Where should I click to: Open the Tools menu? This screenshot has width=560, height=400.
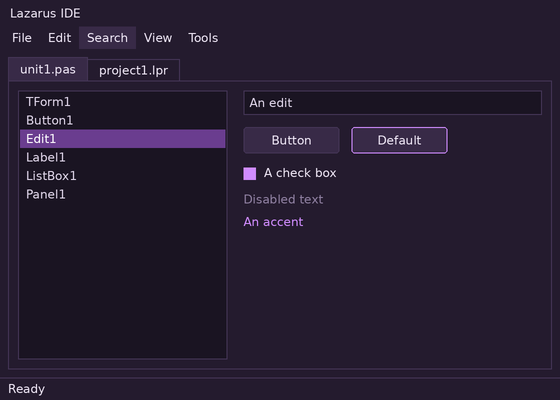click(x=203, y=38)
